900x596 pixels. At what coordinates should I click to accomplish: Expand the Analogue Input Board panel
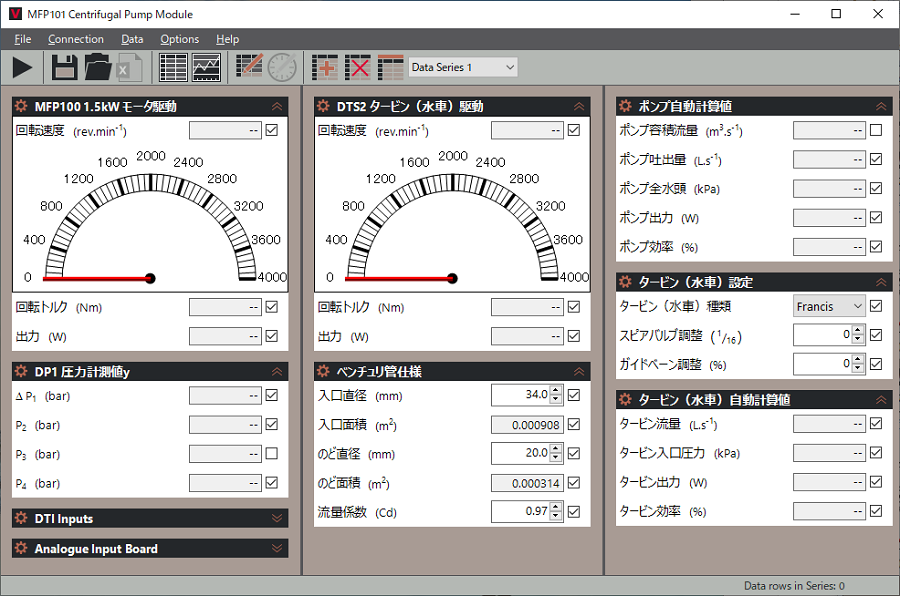277,548
